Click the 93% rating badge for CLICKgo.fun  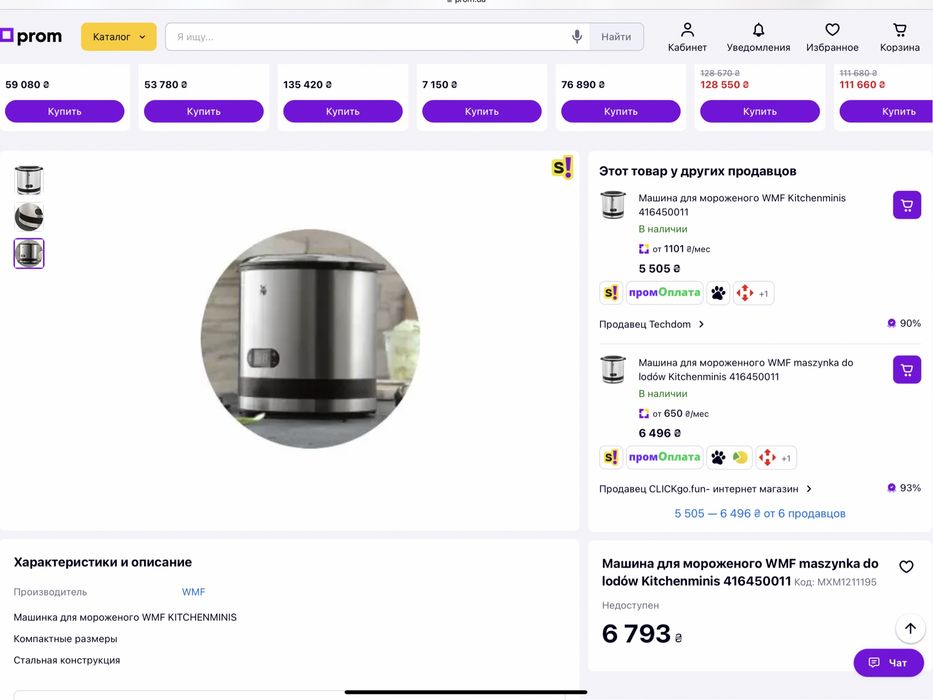click(x=904, y=488)
